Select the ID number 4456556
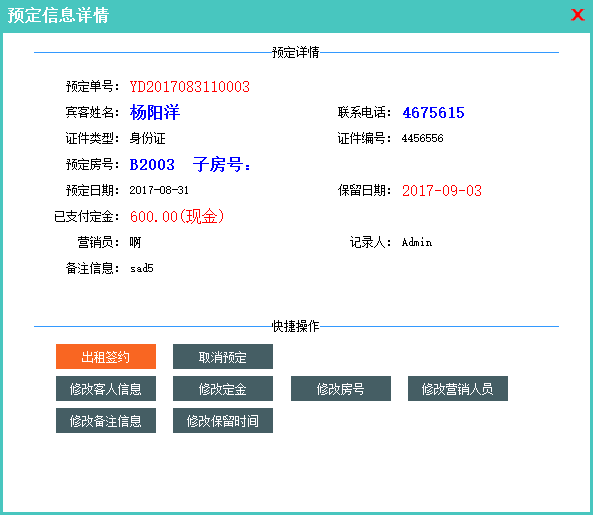The height and width of the screenshot is (515, 593). pos(422,138)
